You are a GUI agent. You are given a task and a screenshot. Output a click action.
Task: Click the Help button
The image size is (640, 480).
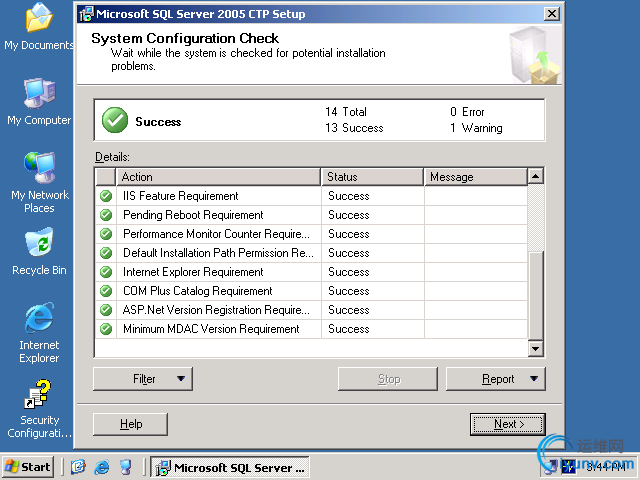point(131,424)
